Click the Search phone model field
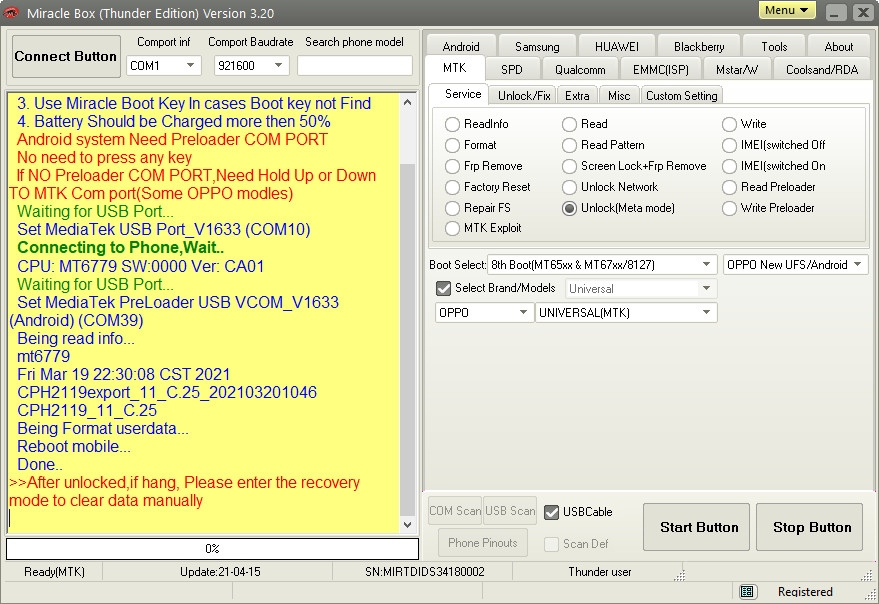The height and width of the screenshot is (604, 879). [354, 66]
